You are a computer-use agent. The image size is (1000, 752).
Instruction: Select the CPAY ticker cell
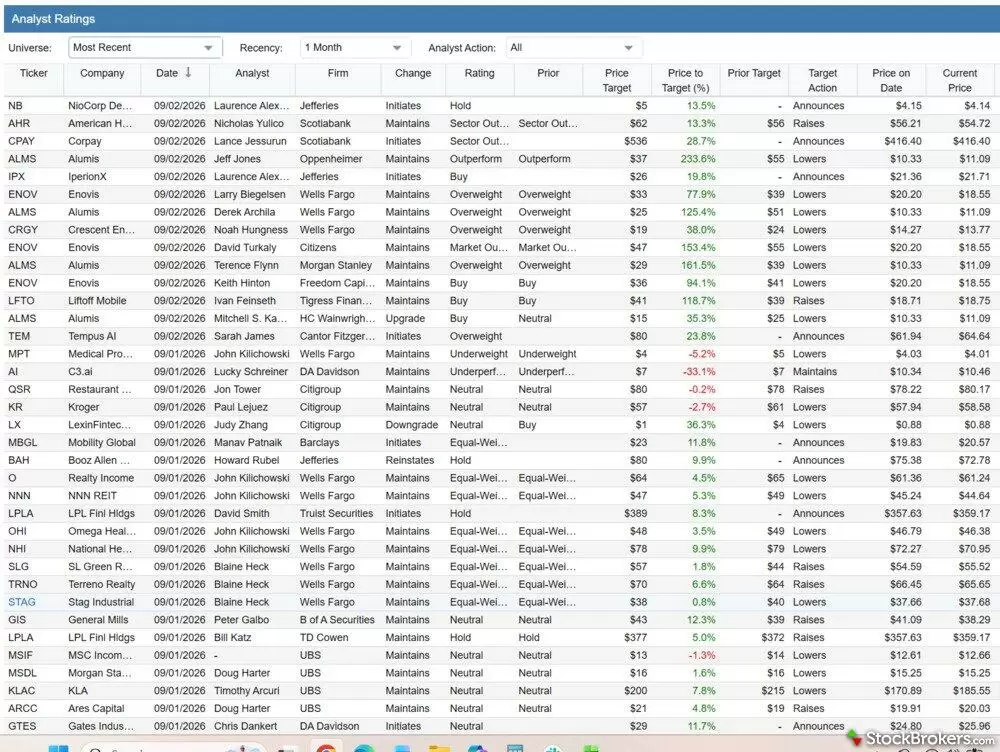(21, 141)
